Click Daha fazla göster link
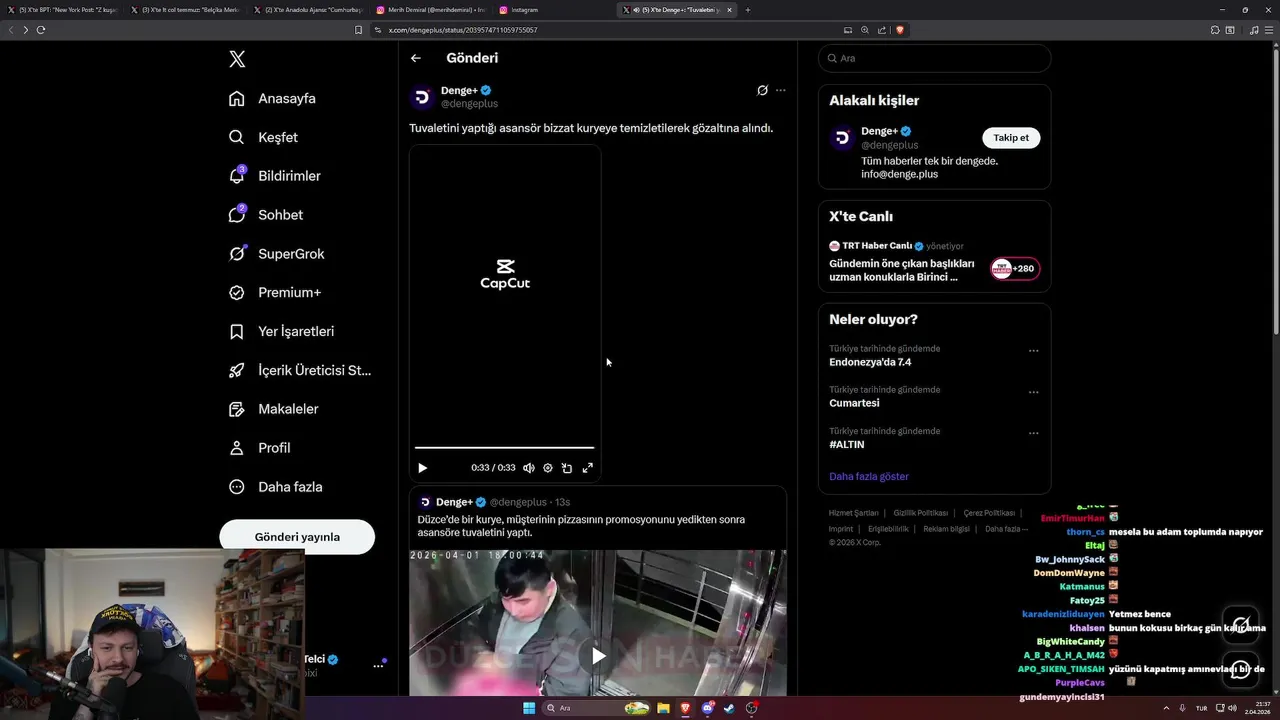1280x720 pixels. tap(869, 476)
